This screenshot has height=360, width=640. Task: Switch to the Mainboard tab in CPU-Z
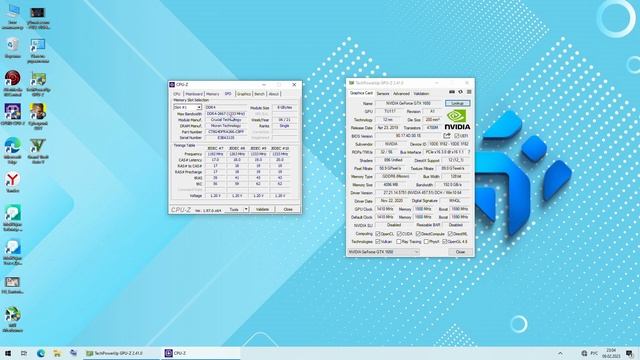point(194,94)
